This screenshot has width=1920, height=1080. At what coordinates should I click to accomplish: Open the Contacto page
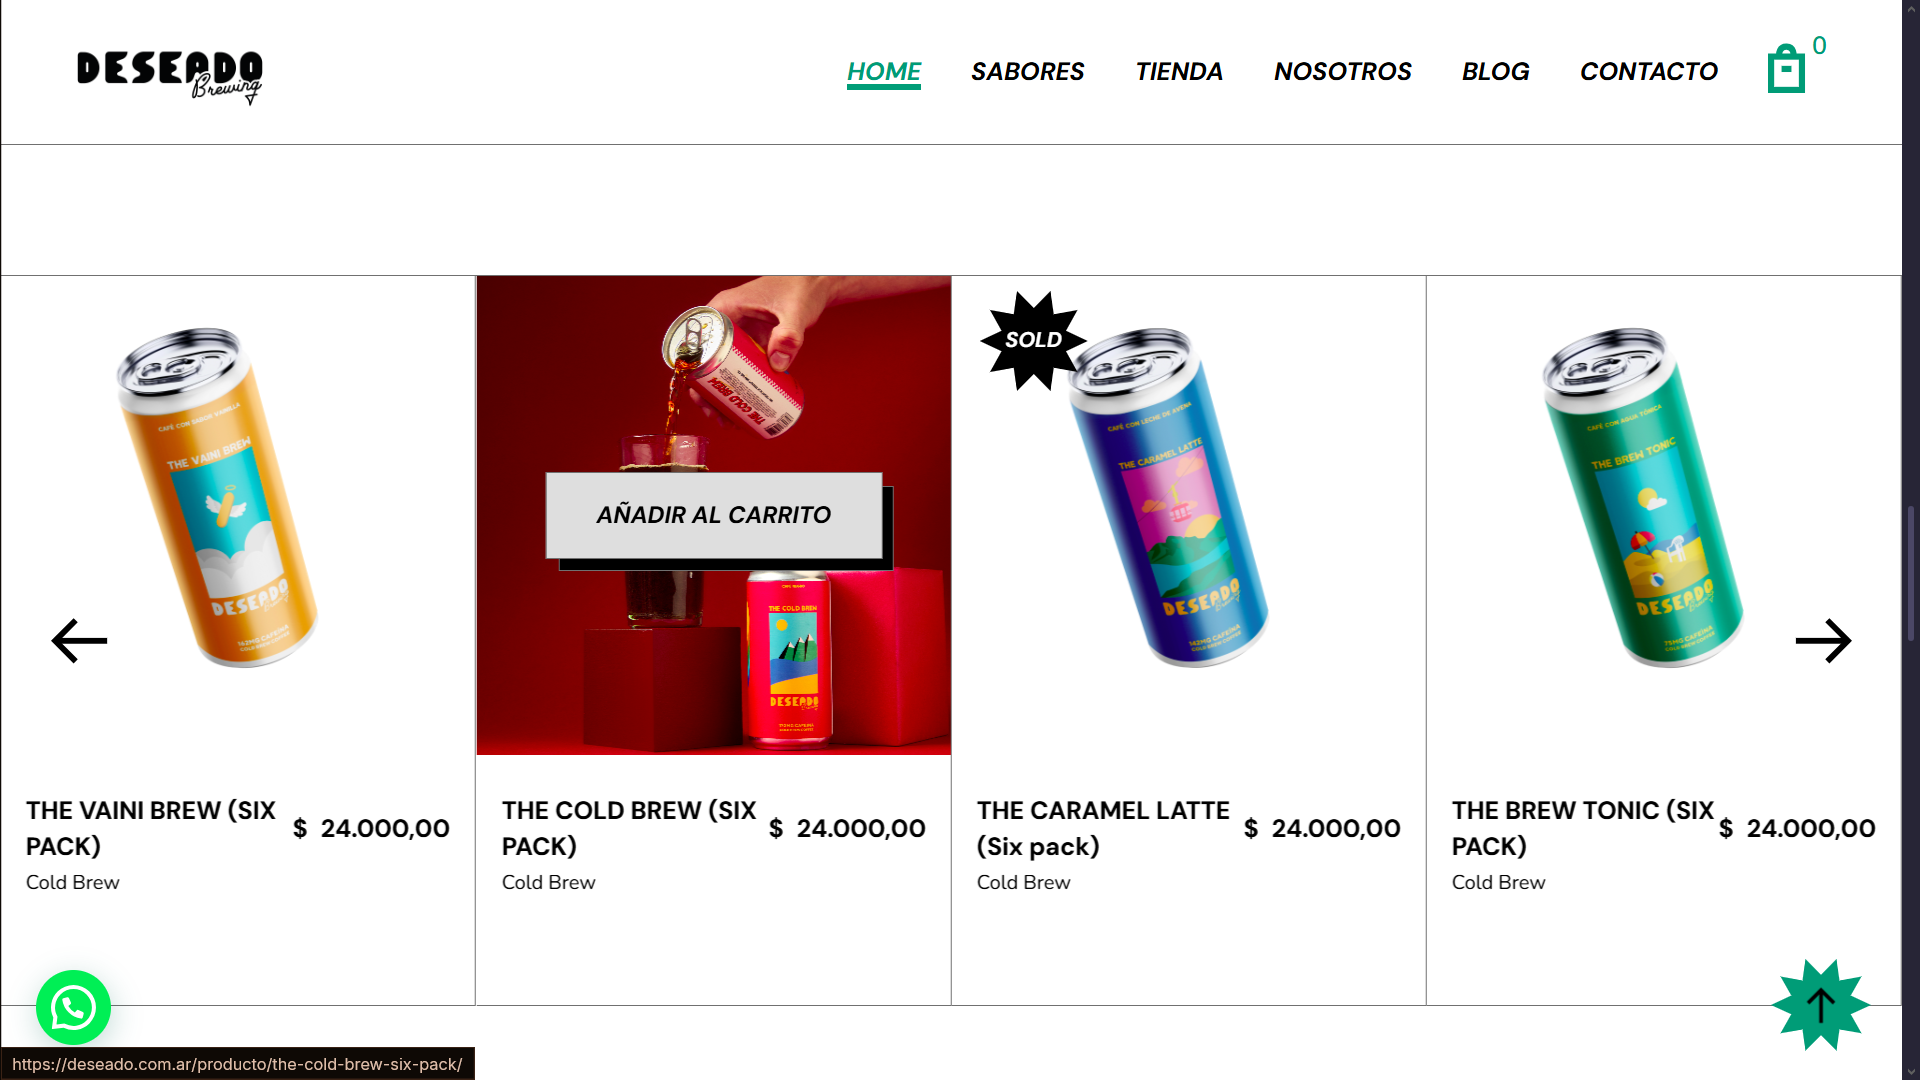click(1648, 72)
